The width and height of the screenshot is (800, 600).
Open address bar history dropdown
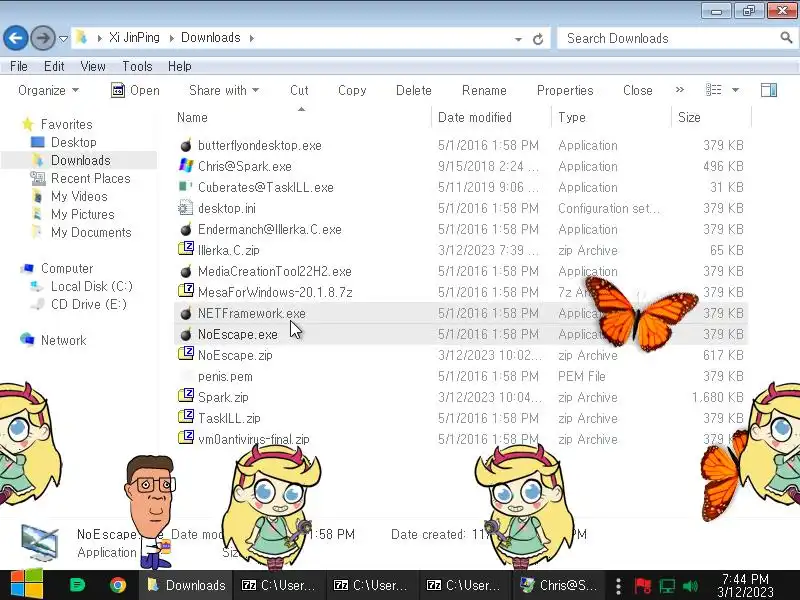tap(518, 39)
